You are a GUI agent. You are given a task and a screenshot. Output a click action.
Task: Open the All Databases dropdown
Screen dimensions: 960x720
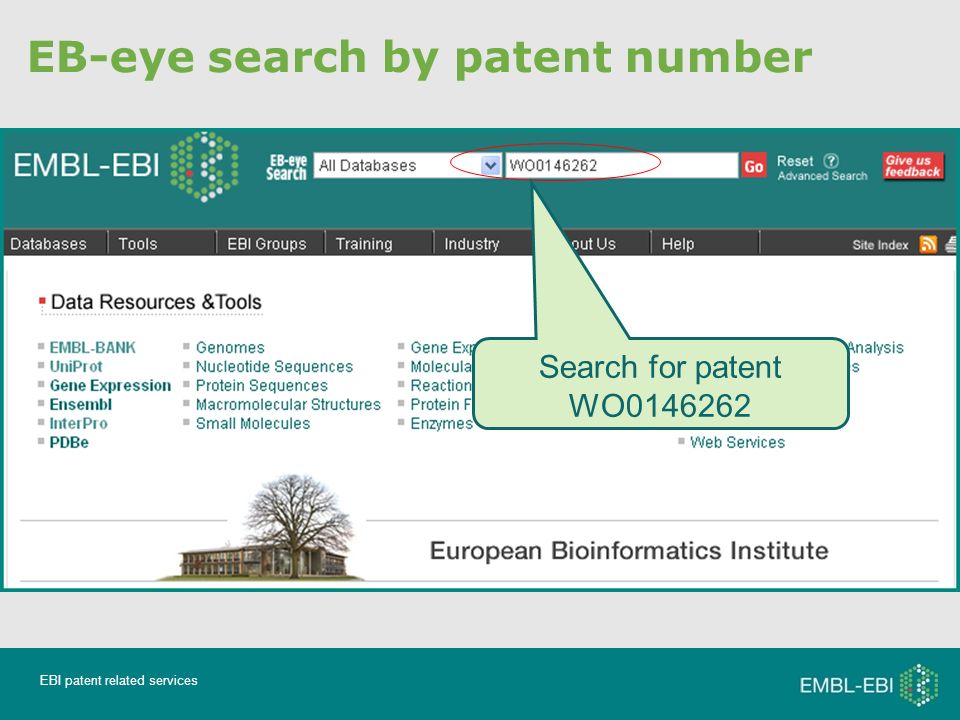tap(408, 165)
